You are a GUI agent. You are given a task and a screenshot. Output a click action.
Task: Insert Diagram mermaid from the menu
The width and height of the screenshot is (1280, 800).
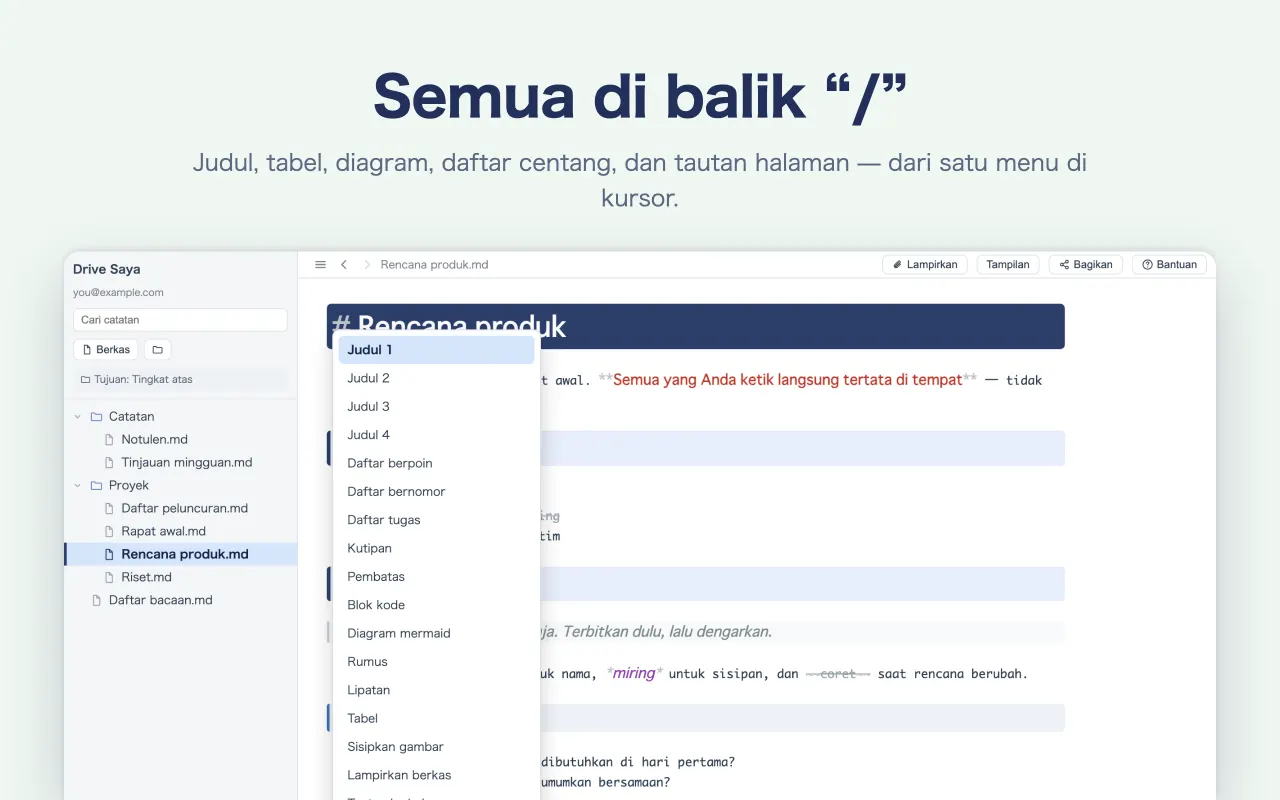(436, 633)
